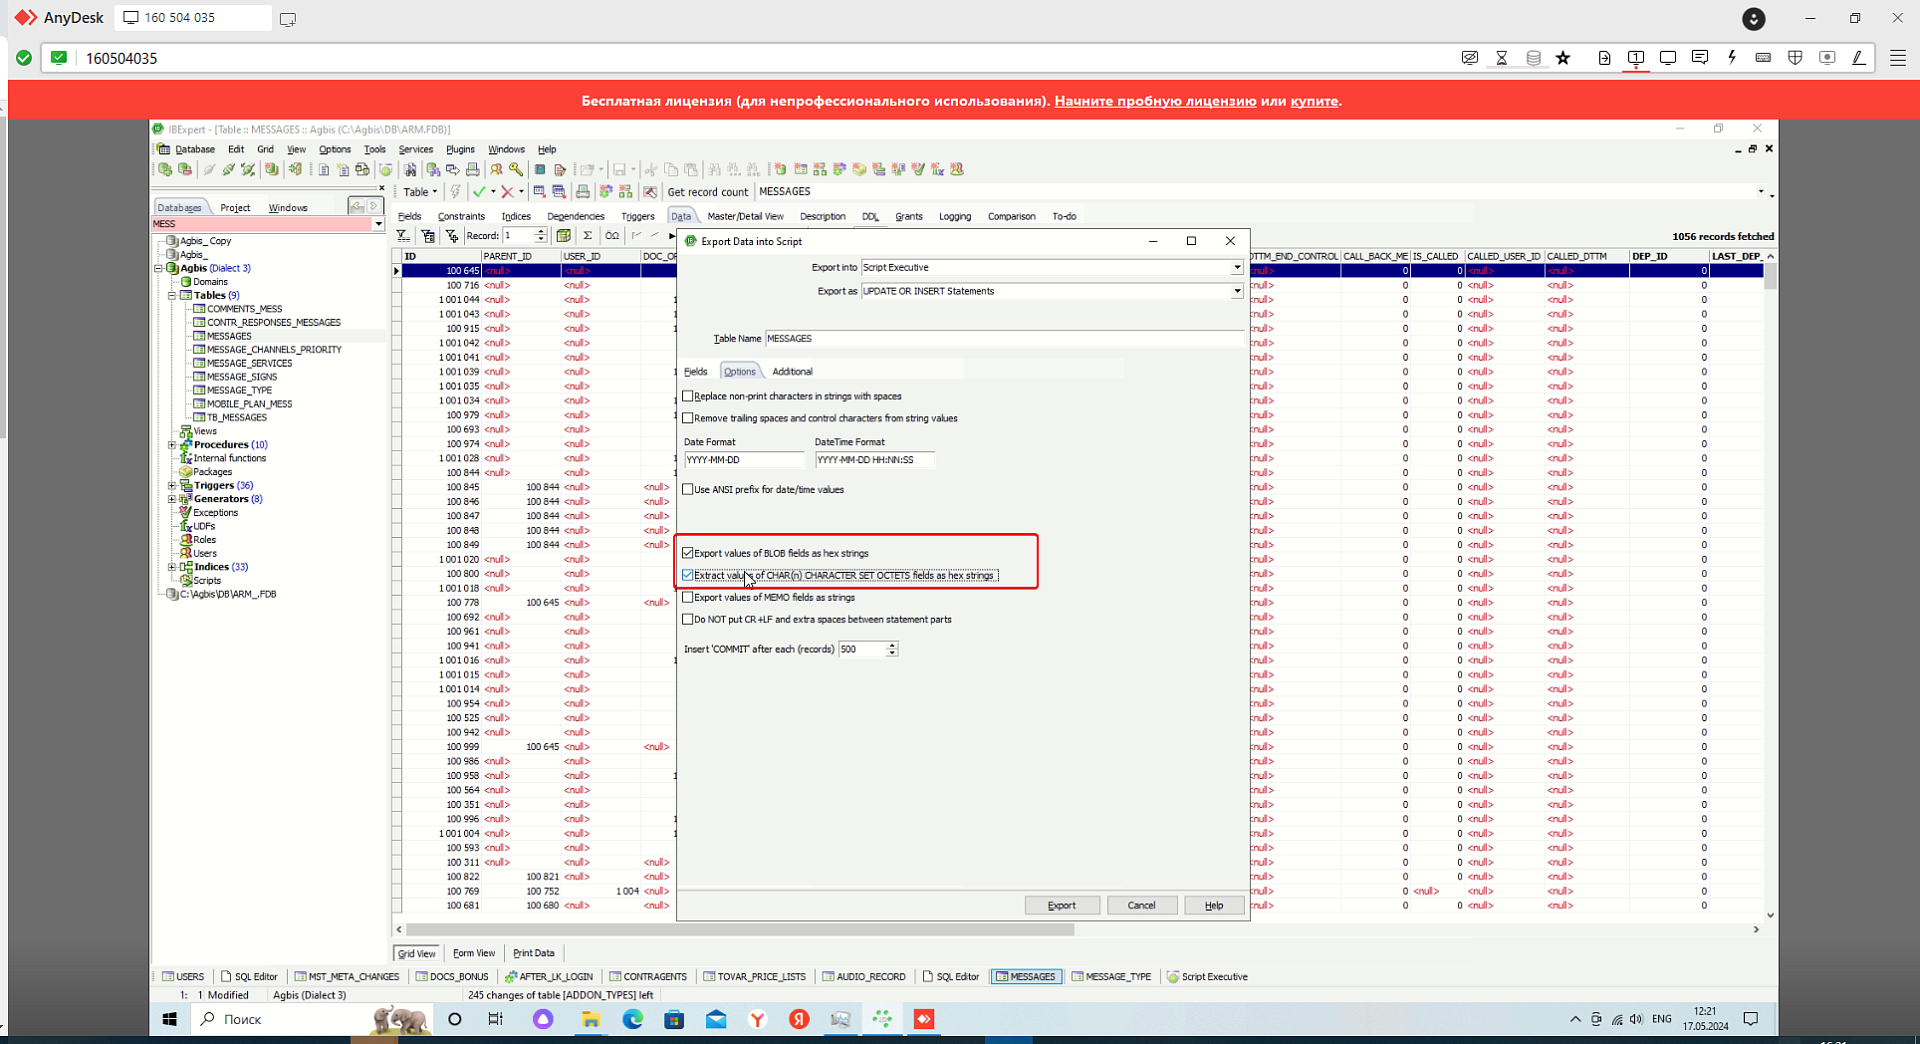Open the Services menu
Image resolution: width=1920 pixels, height=1044 pixels.
point(415,149)
